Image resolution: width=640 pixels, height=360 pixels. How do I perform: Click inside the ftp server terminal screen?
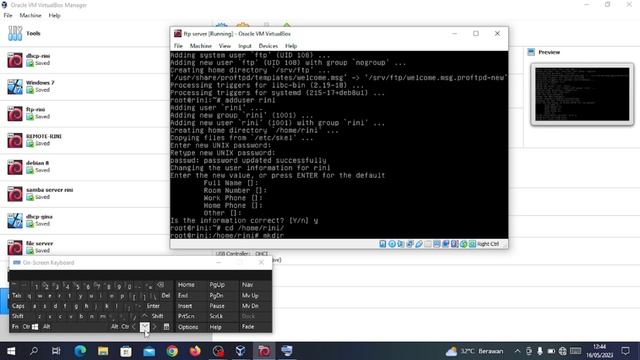339,145
